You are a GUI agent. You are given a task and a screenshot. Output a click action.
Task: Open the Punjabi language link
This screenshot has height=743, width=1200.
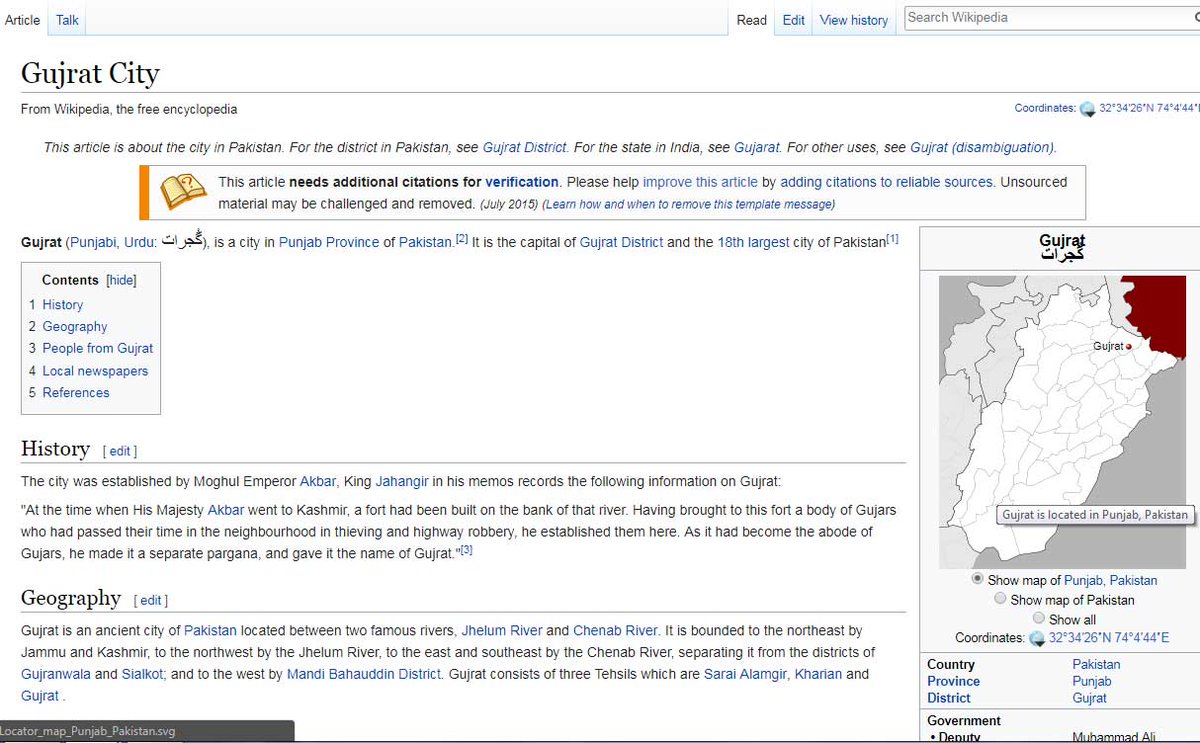(x=93, y=242)
